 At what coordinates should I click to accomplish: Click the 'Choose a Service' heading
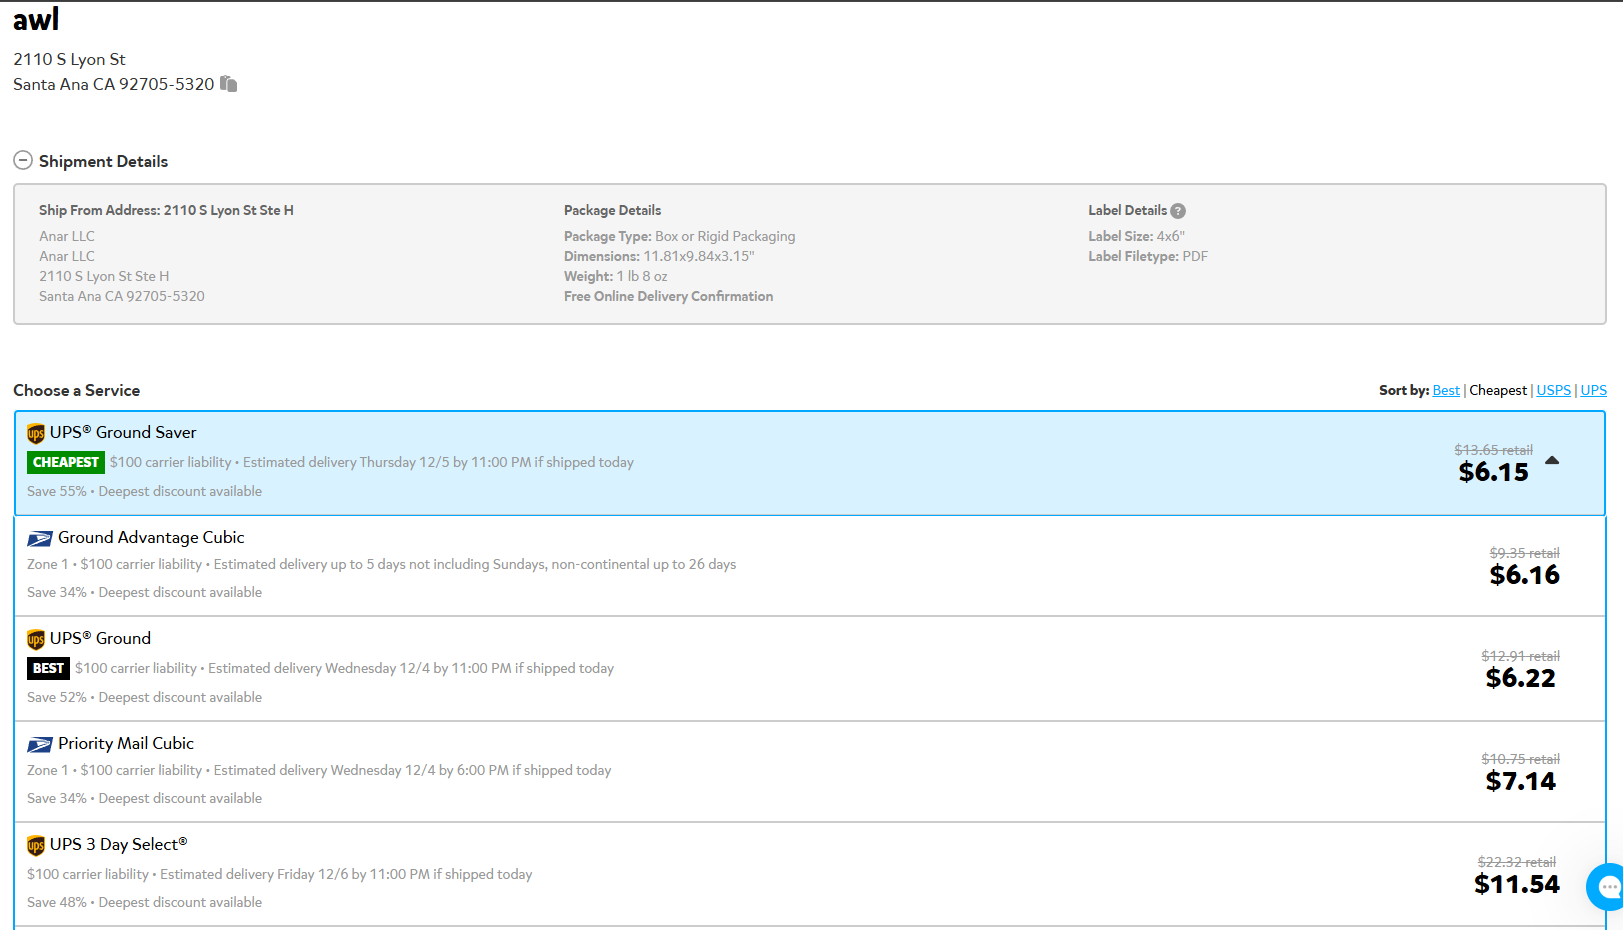coord(76,390)
